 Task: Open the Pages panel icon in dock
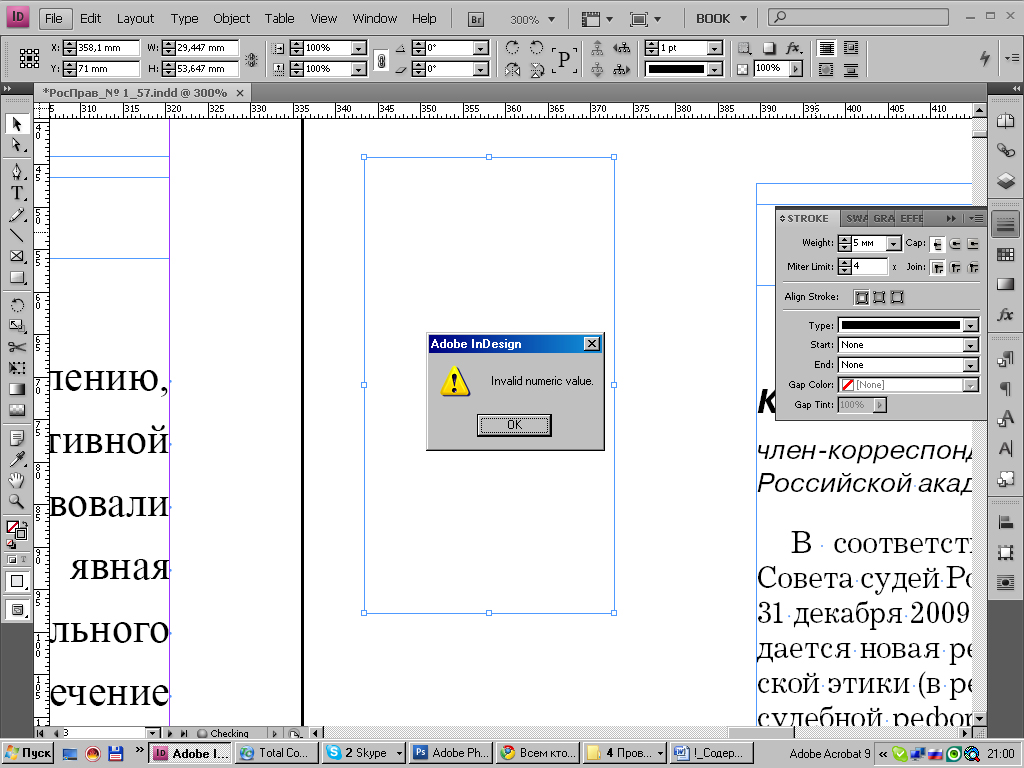[x=1006, y=122]
